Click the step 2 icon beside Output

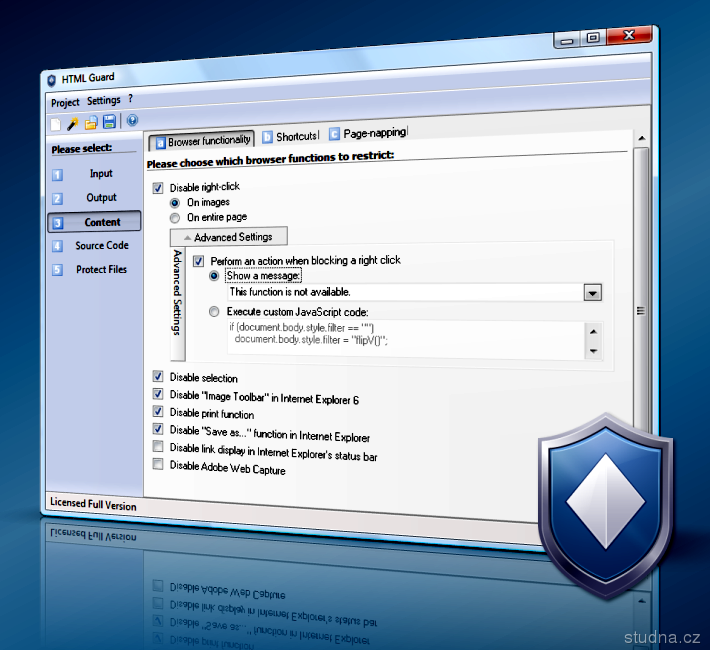(x=58, y=198)
